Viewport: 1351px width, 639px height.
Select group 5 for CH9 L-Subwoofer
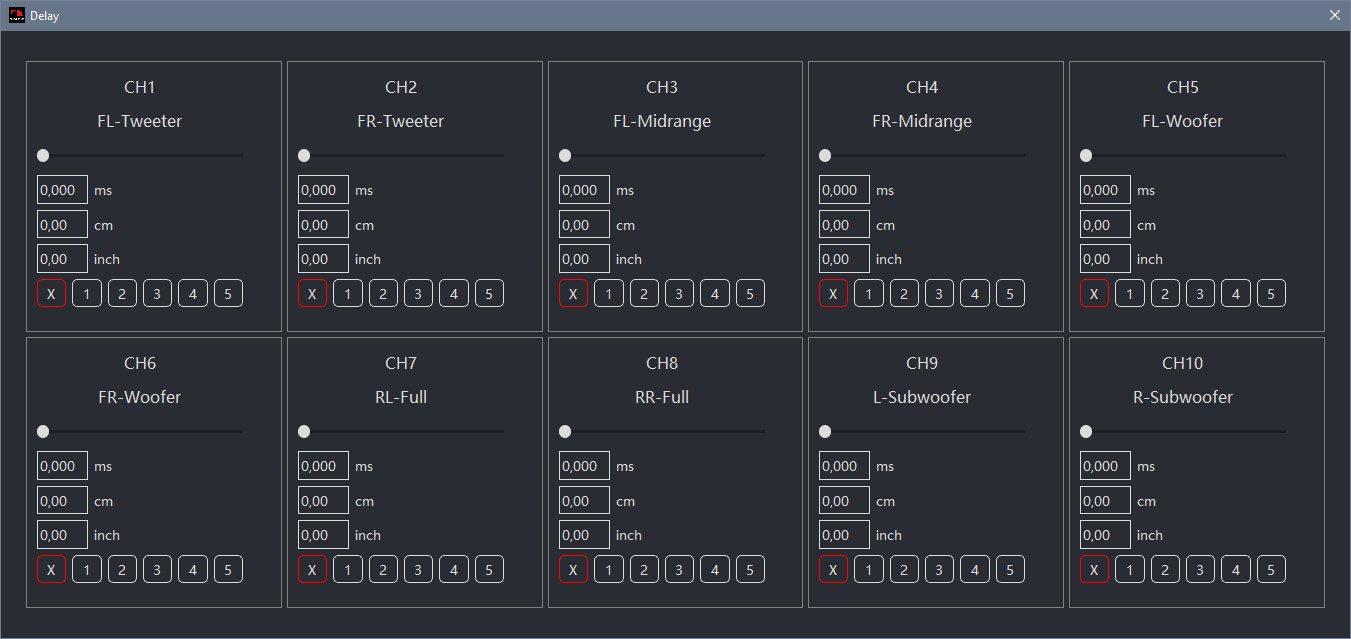click(x=1010, y=569)
